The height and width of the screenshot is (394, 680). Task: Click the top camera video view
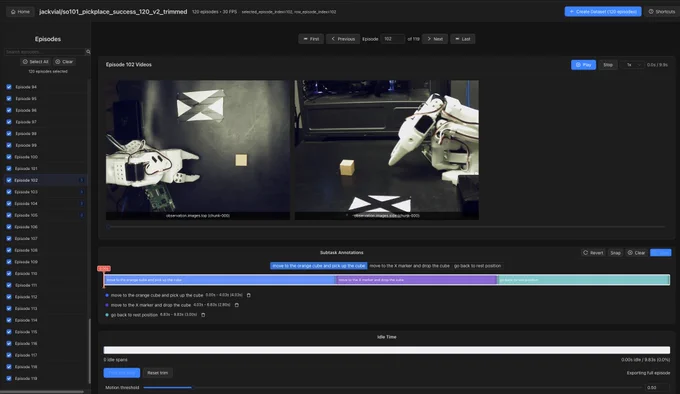(198, 150)
